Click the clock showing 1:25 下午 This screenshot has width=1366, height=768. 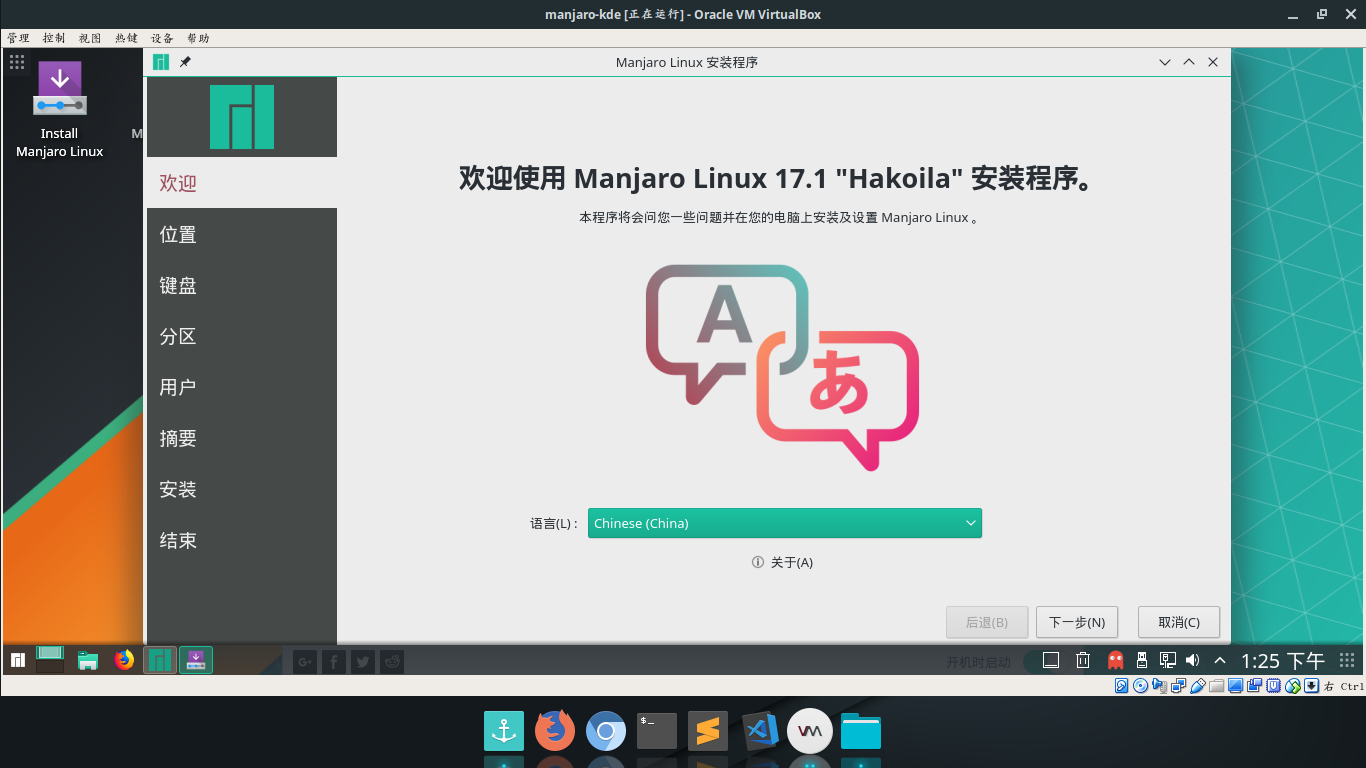[1283, 661]
